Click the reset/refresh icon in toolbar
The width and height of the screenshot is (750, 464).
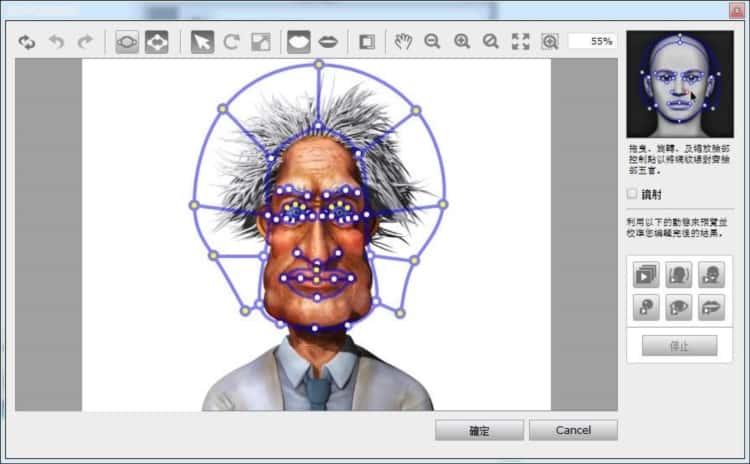[x=27, y=42]
